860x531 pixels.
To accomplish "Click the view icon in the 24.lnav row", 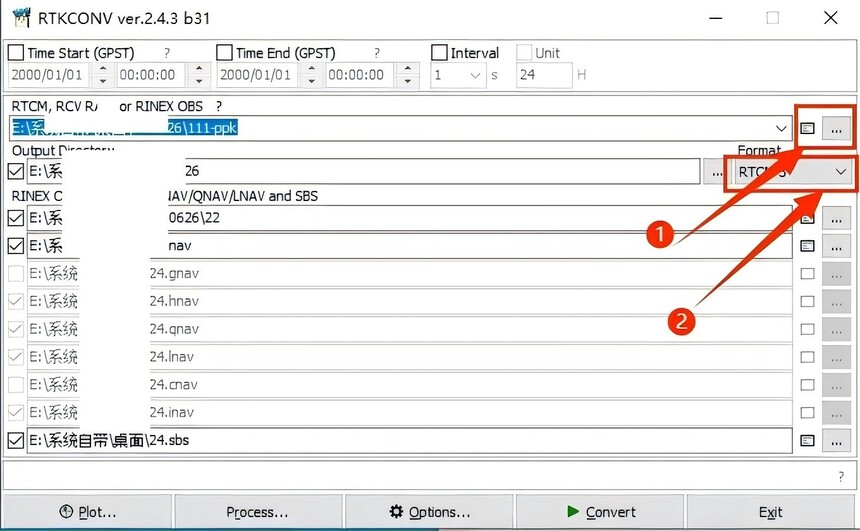I will pos(807,357).
